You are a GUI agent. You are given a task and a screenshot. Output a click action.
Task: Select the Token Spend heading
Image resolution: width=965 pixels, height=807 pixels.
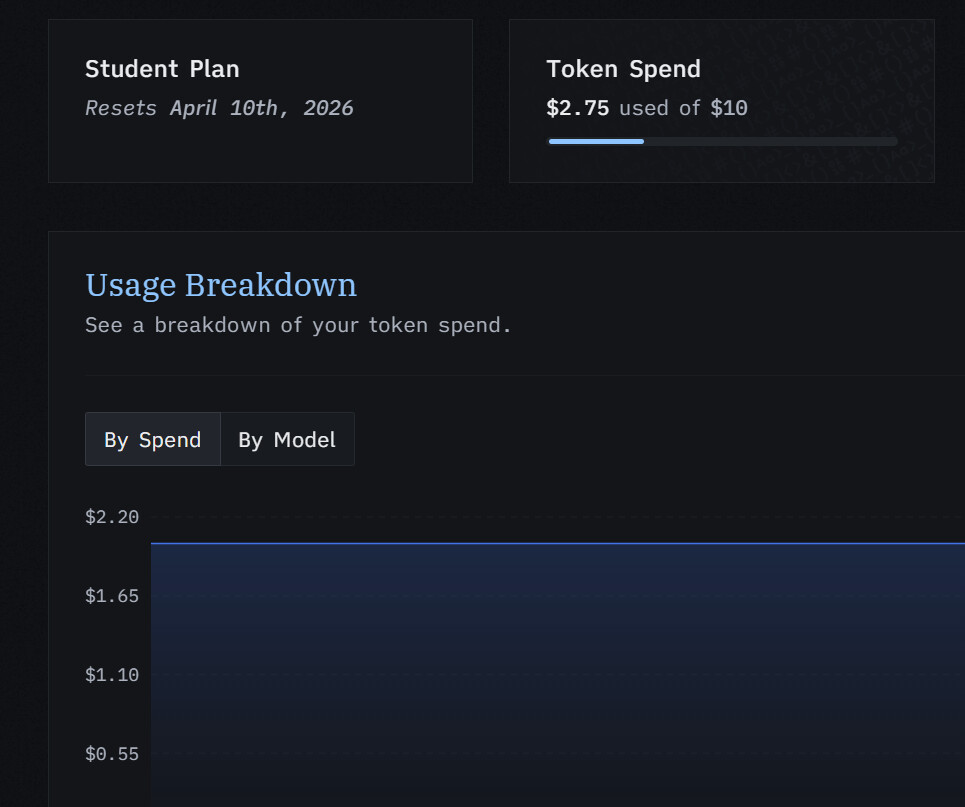tap(623, 69)
